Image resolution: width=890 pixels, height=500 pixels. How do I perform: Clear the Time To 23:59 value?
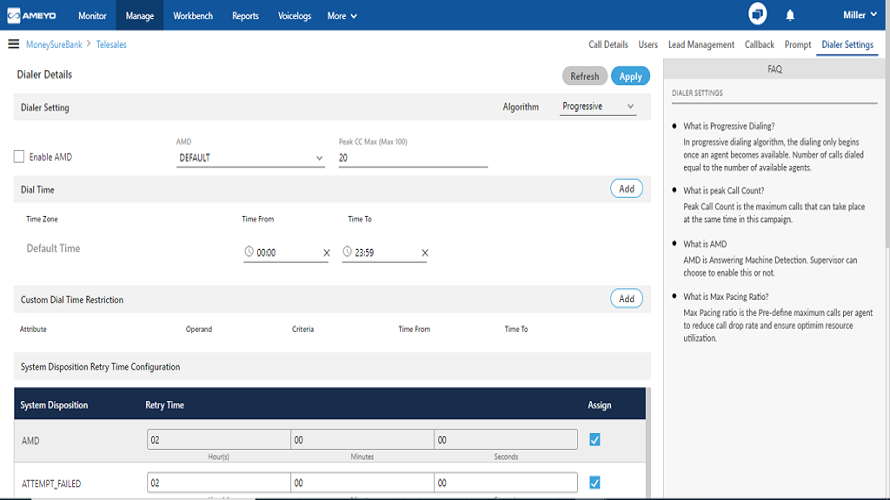point(425,253)
